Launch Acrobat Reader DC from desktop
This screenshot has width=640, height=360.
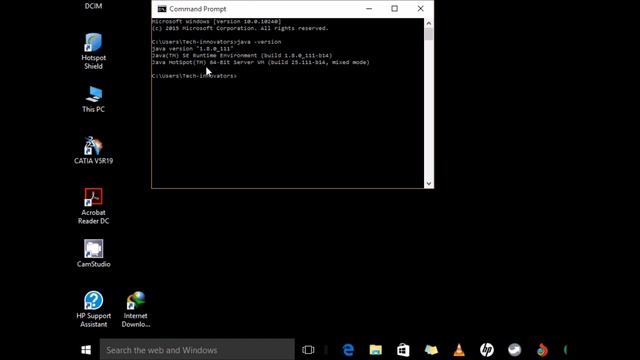(93, 206)
